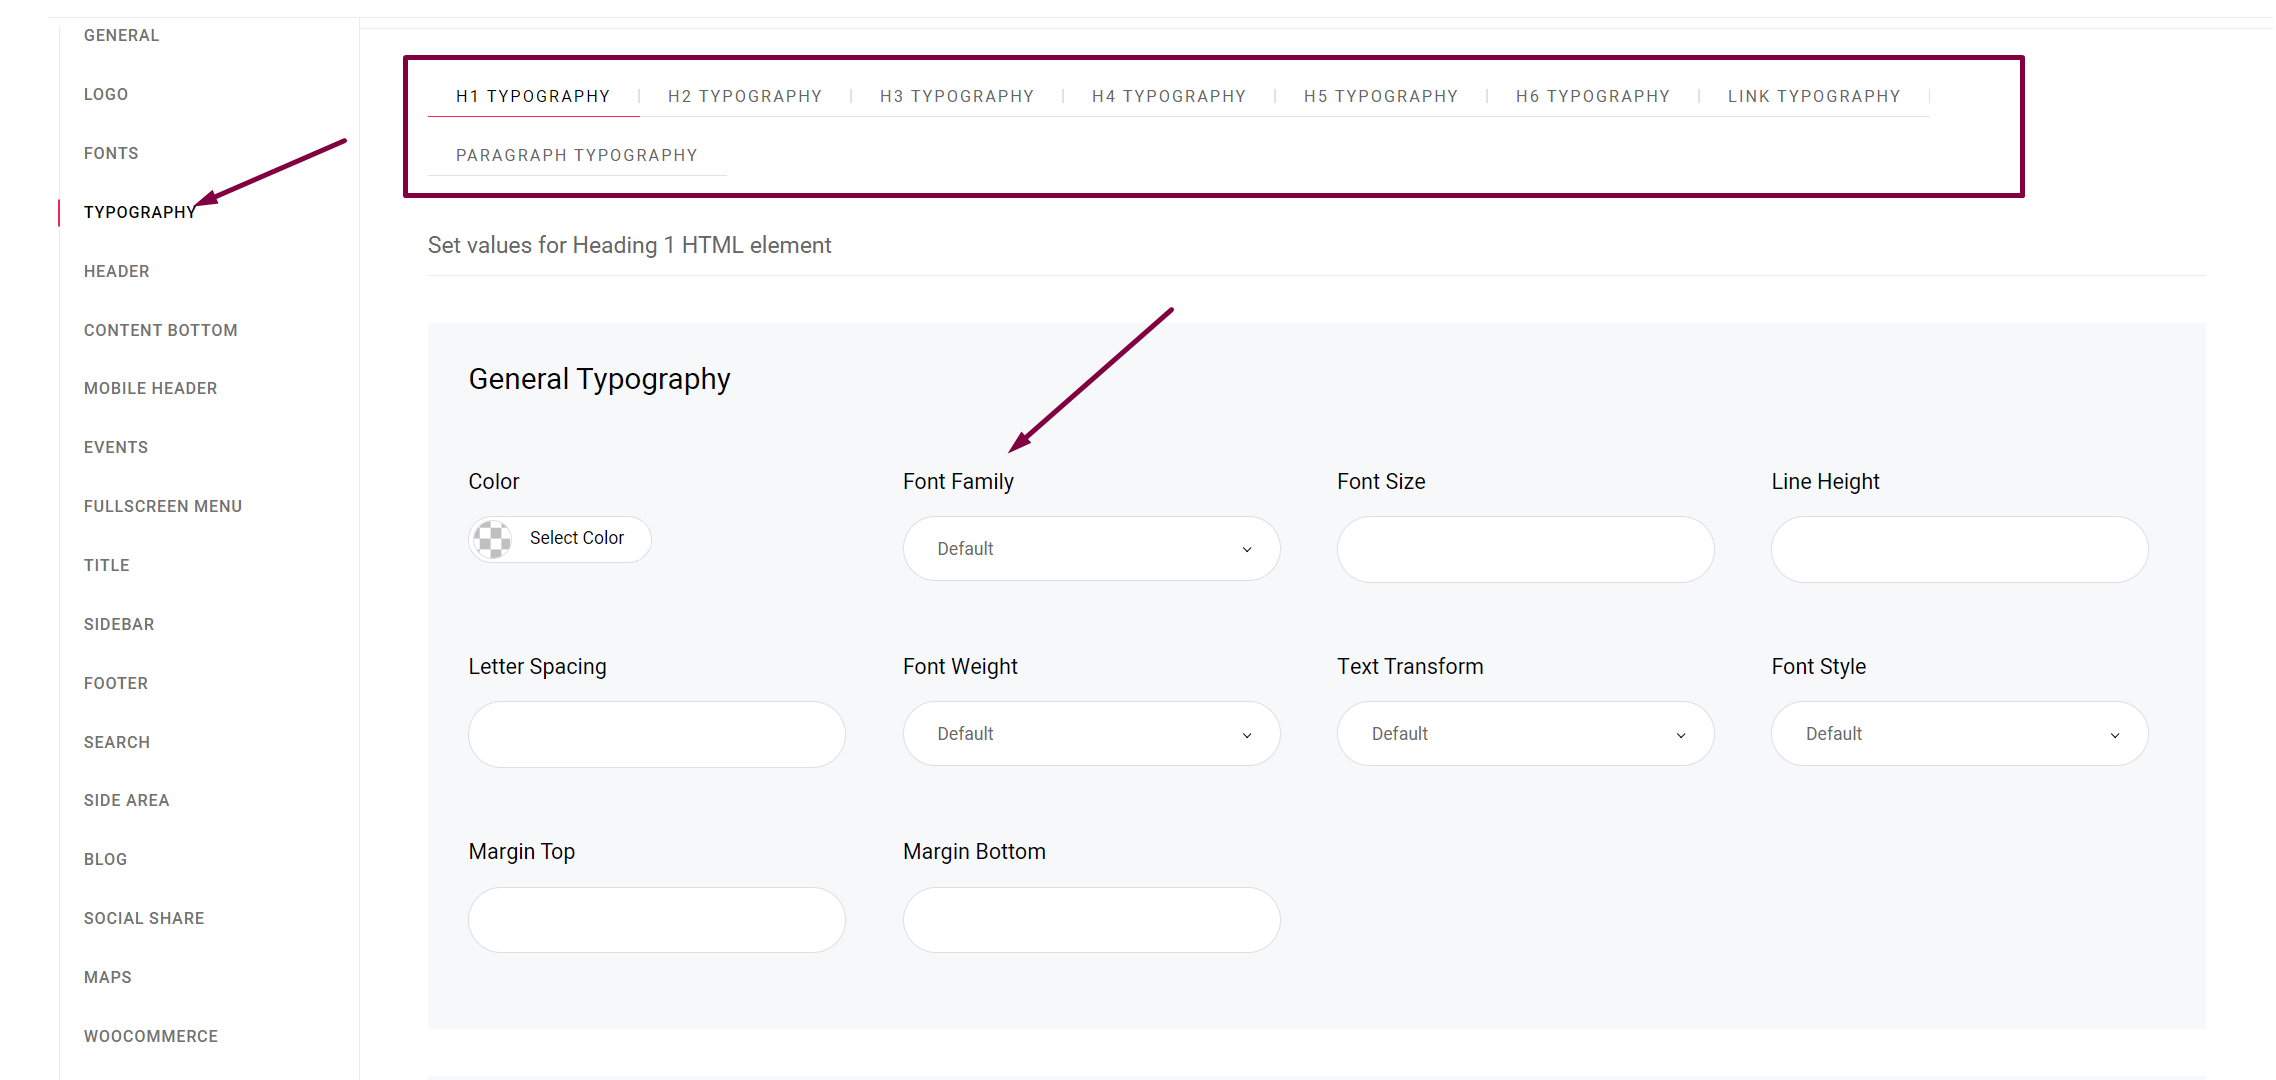This screenshot has height=1080, width=2276.
Task: Click the Font Style dropdown chevron
Action: point(2115,736)
